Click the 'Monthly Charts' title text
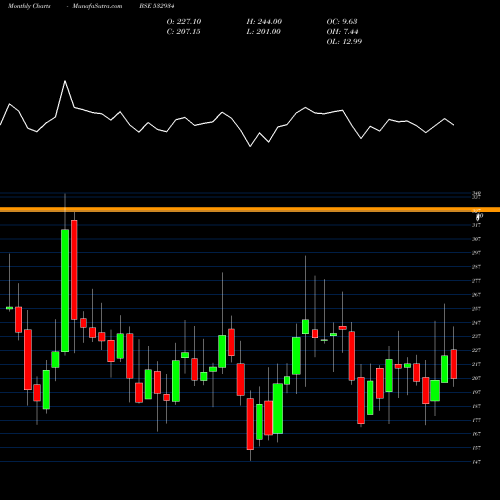The width and height of the screenshot is (500, 500). pyautogui.click(x=29, y=6)
